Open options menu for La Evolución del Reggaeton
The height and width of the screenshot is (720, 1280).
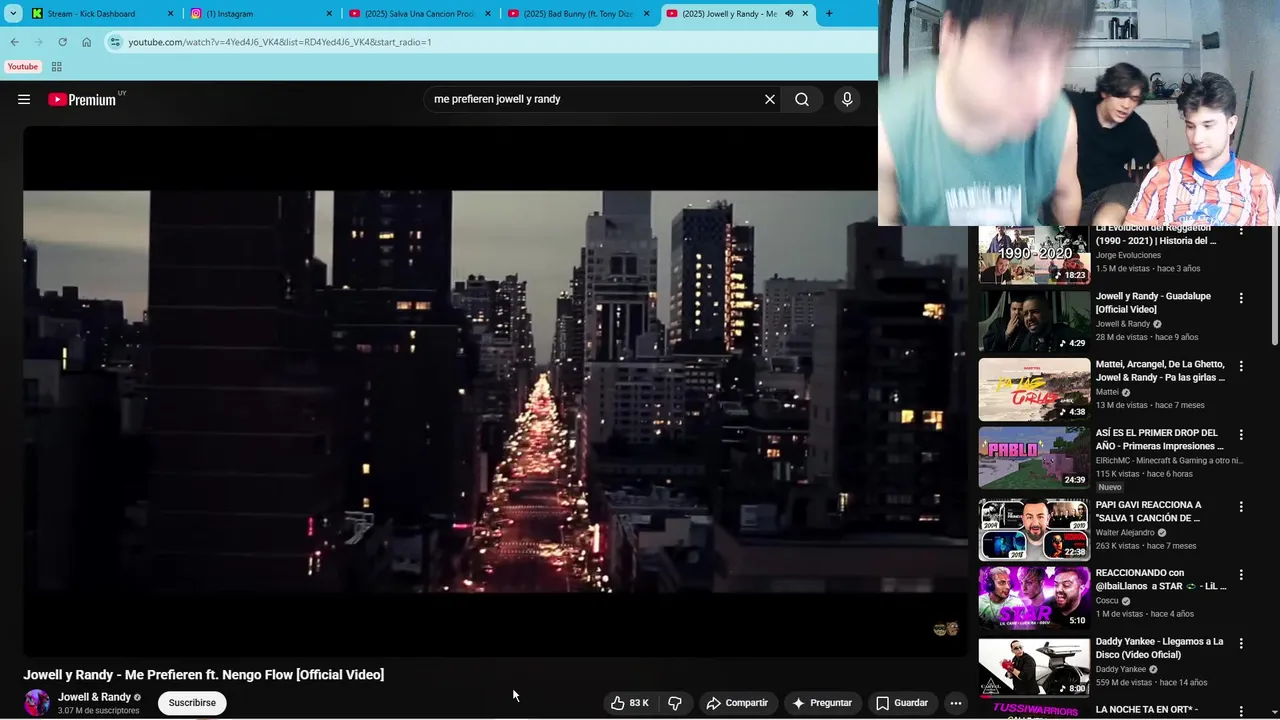point(1241,230)
